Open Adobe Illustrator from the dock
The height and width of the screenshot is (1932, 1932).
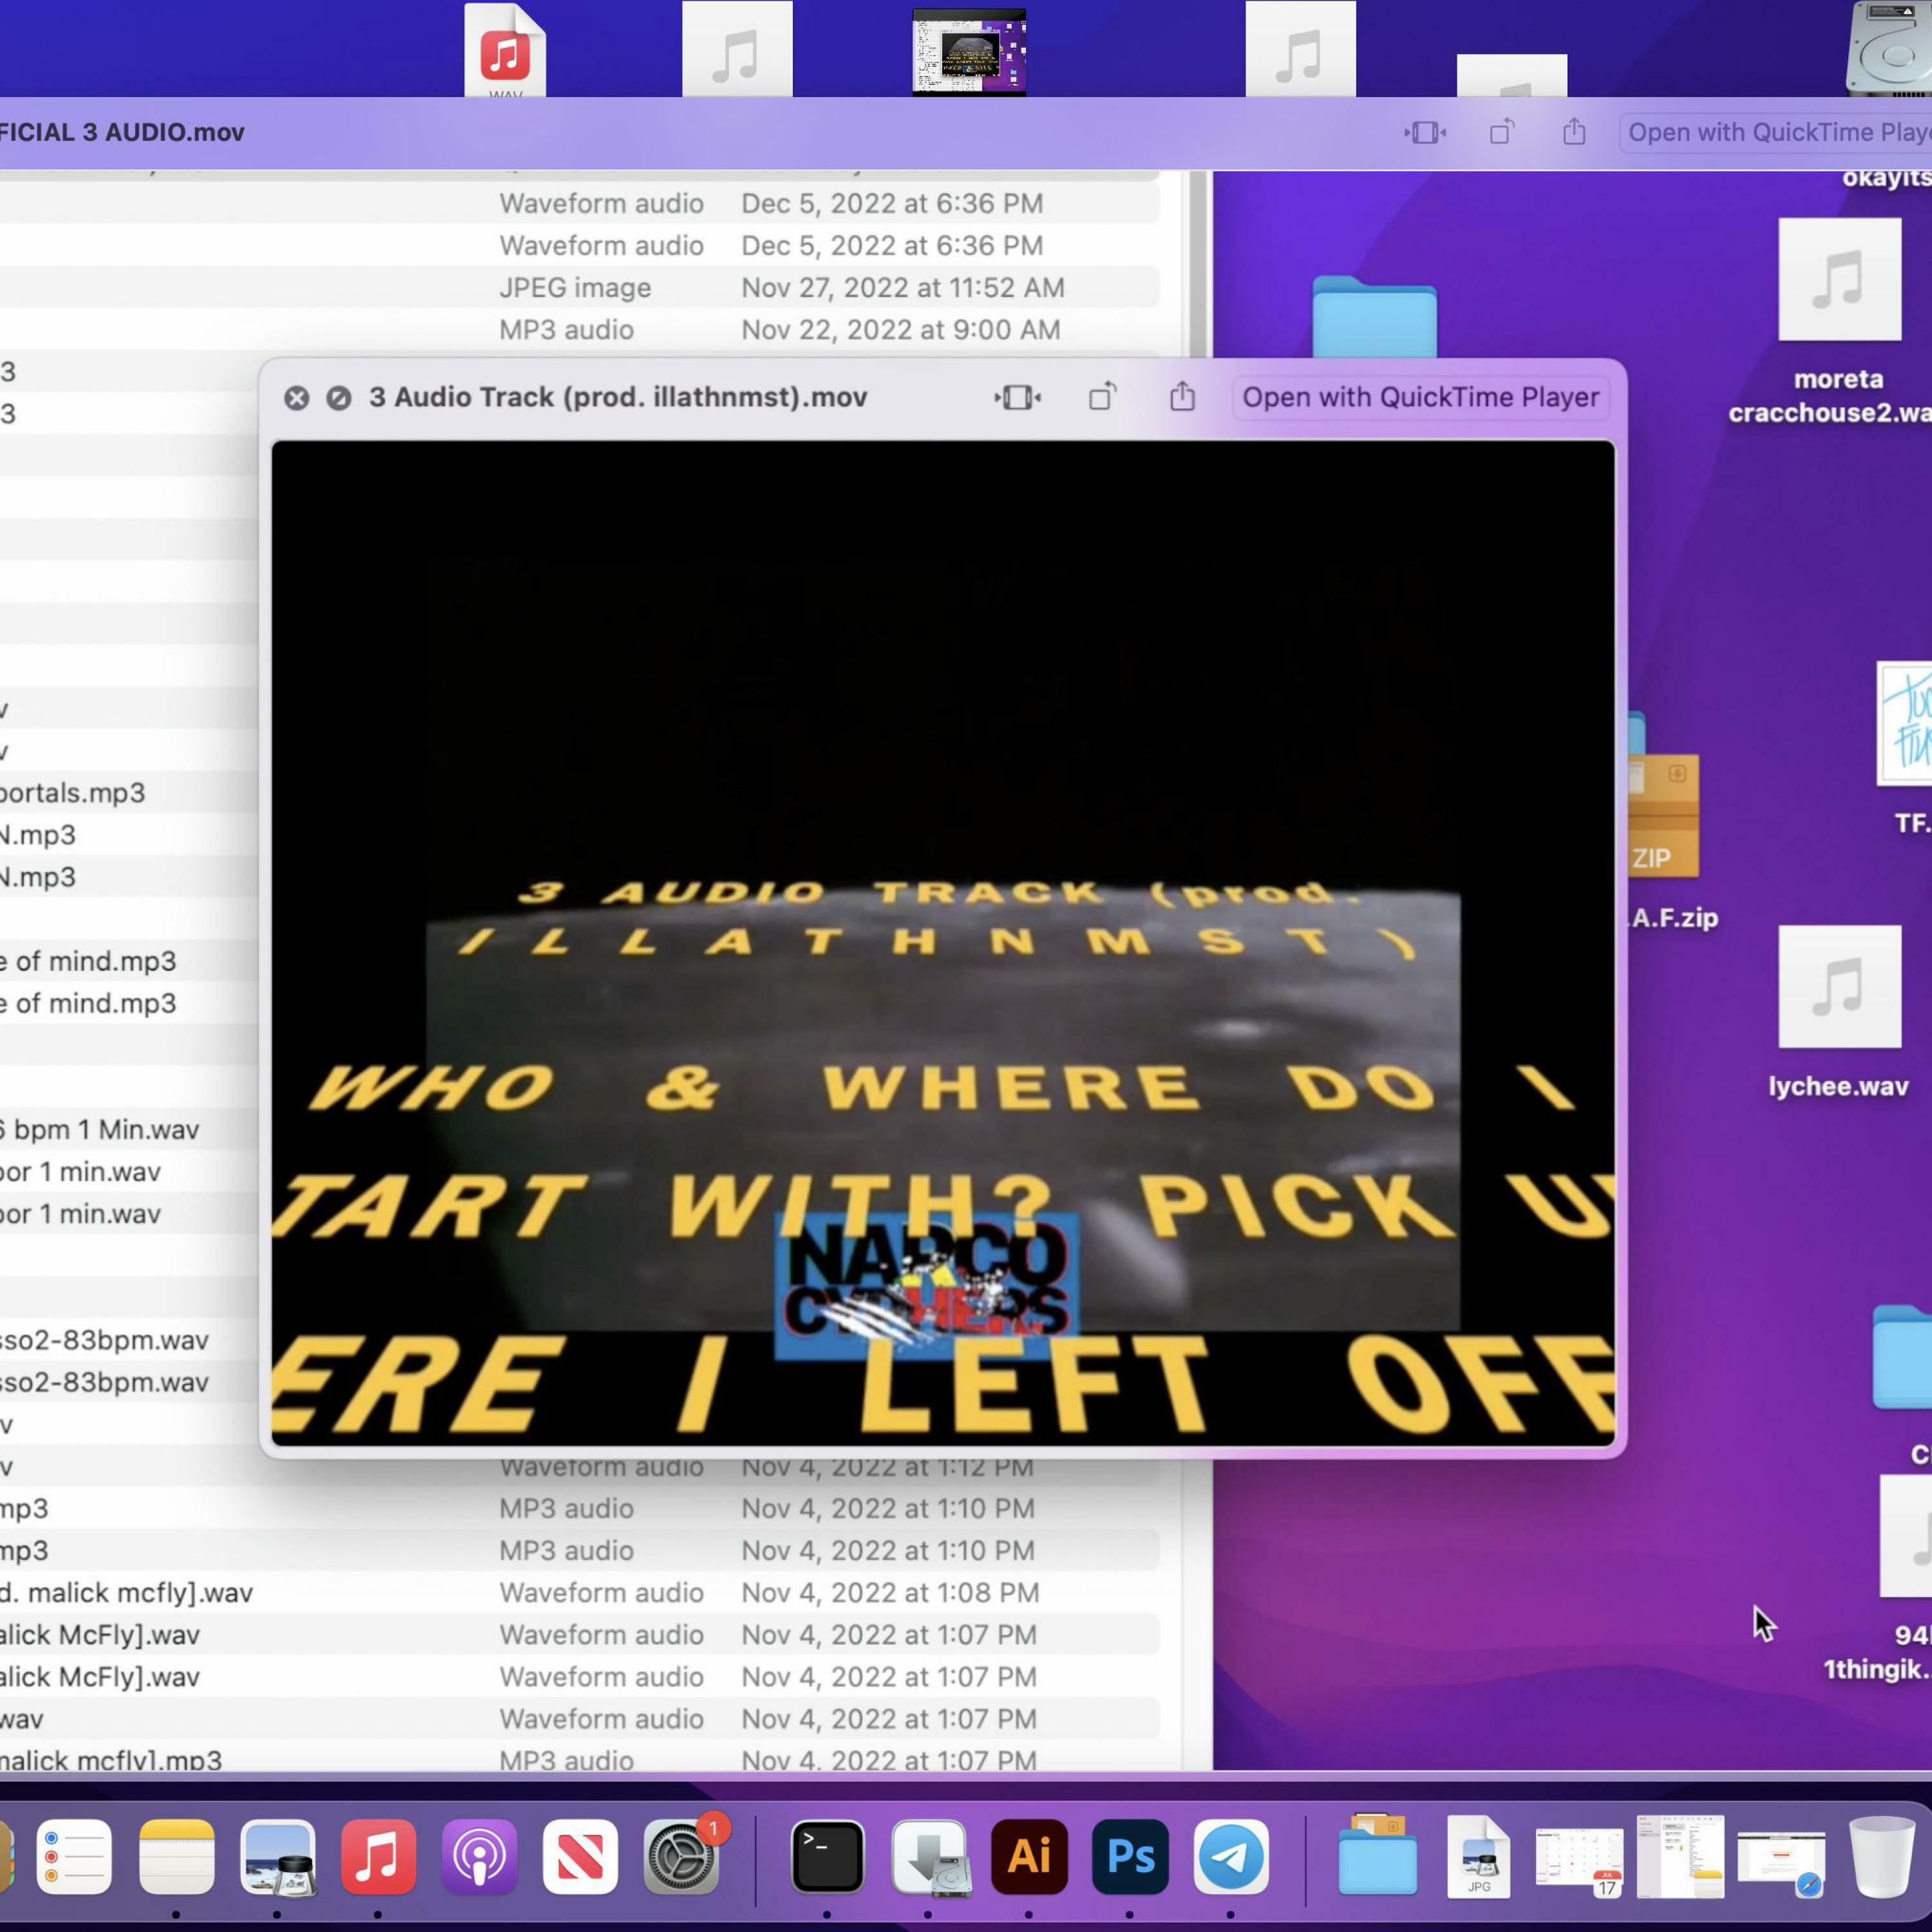pyautogui.click(x=1029, y=1857)
